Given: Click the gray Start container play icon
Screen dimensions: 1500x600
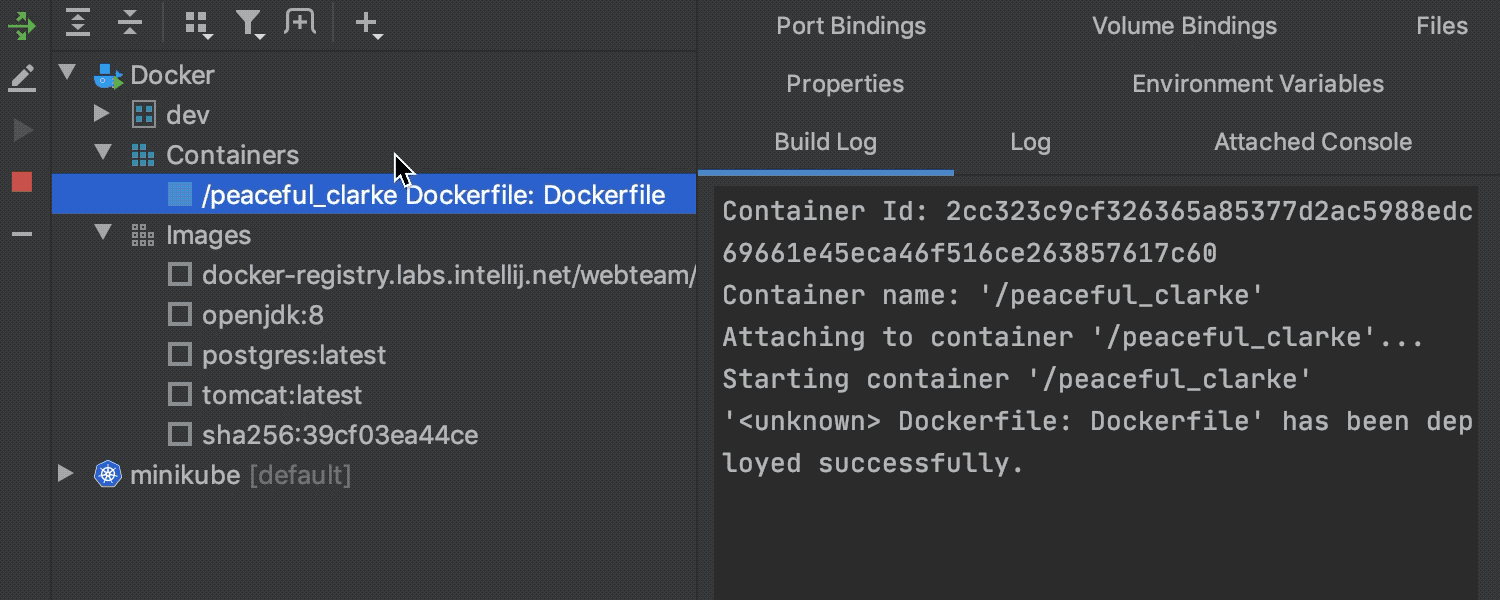Looking at the screenshot, I should (x=22, y=131).
